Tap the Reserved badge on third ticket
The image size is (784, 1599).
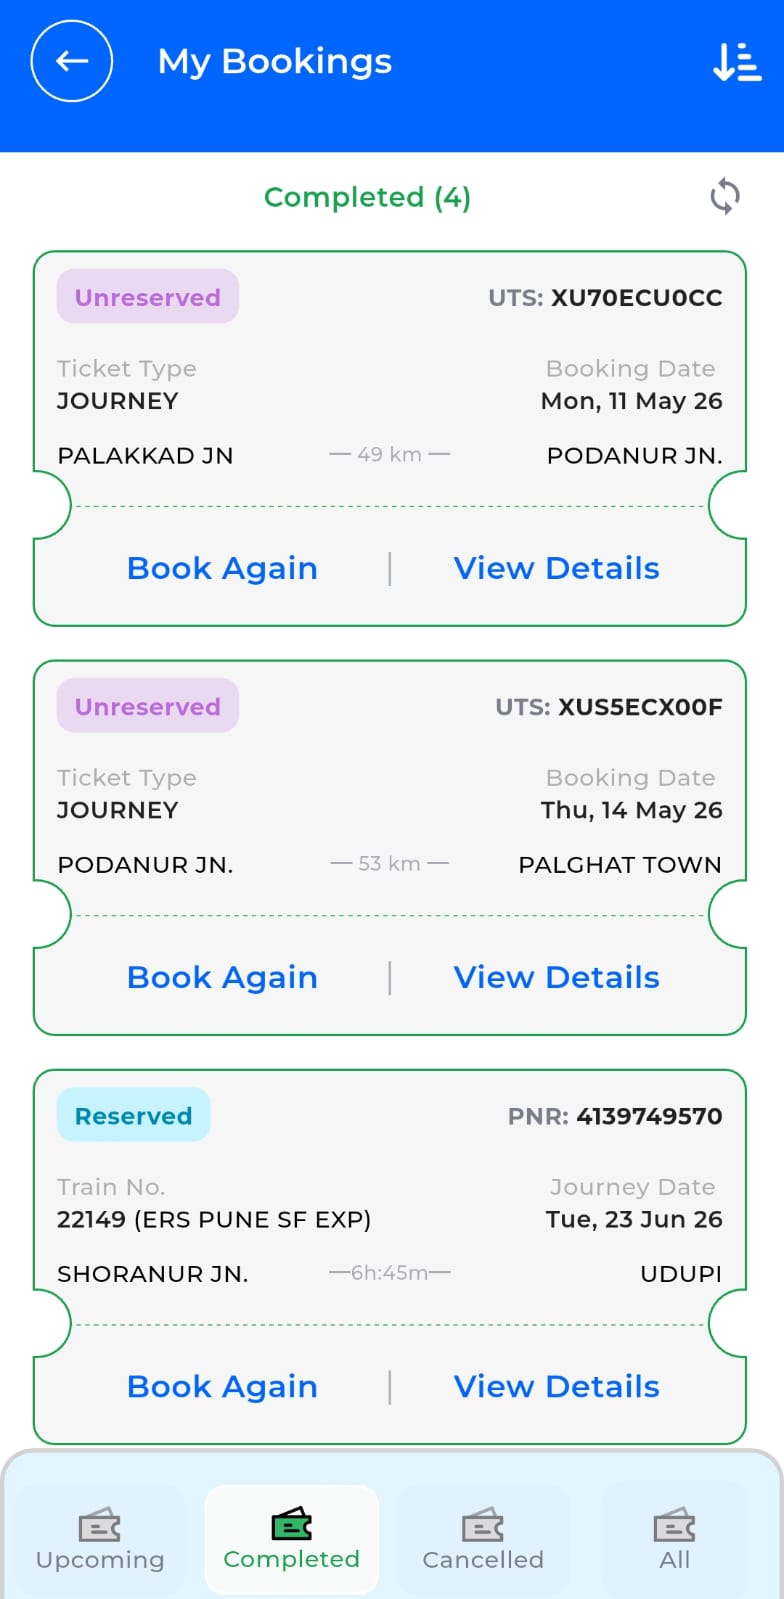(x=134, y=1115)
